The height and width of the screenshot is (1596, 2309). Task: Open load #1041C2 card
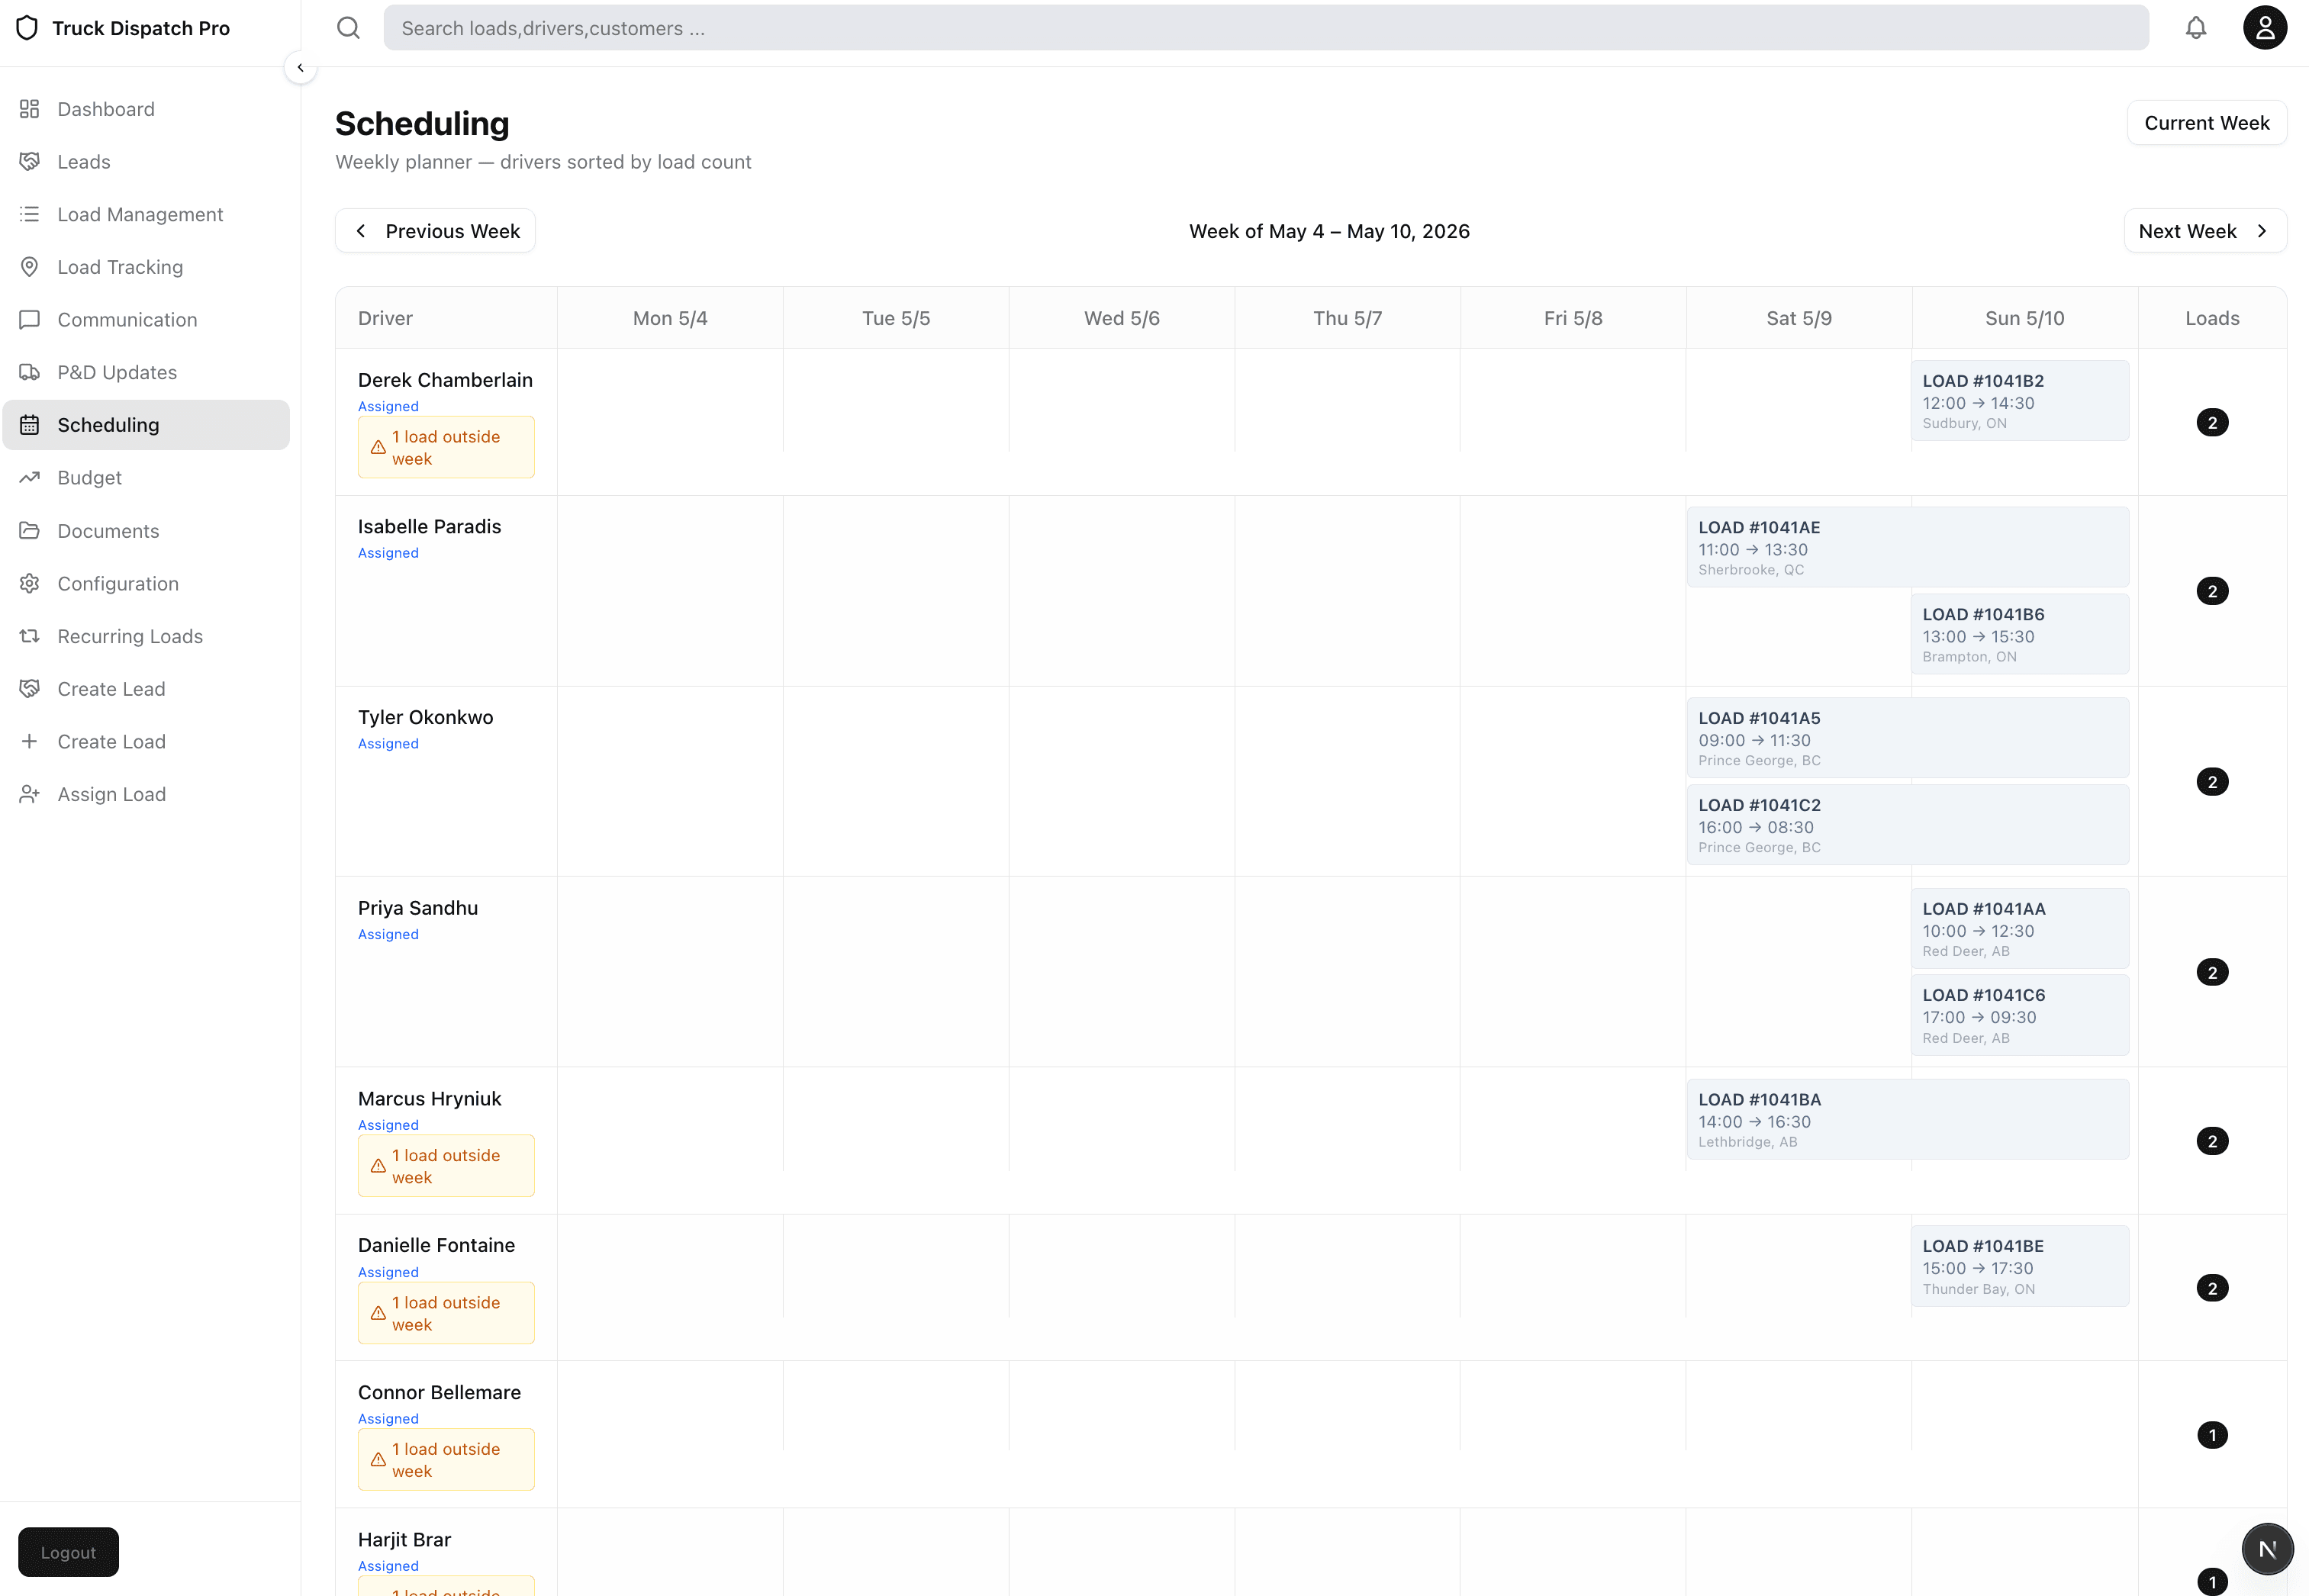pyautogui.click(x=1907, y=825)
